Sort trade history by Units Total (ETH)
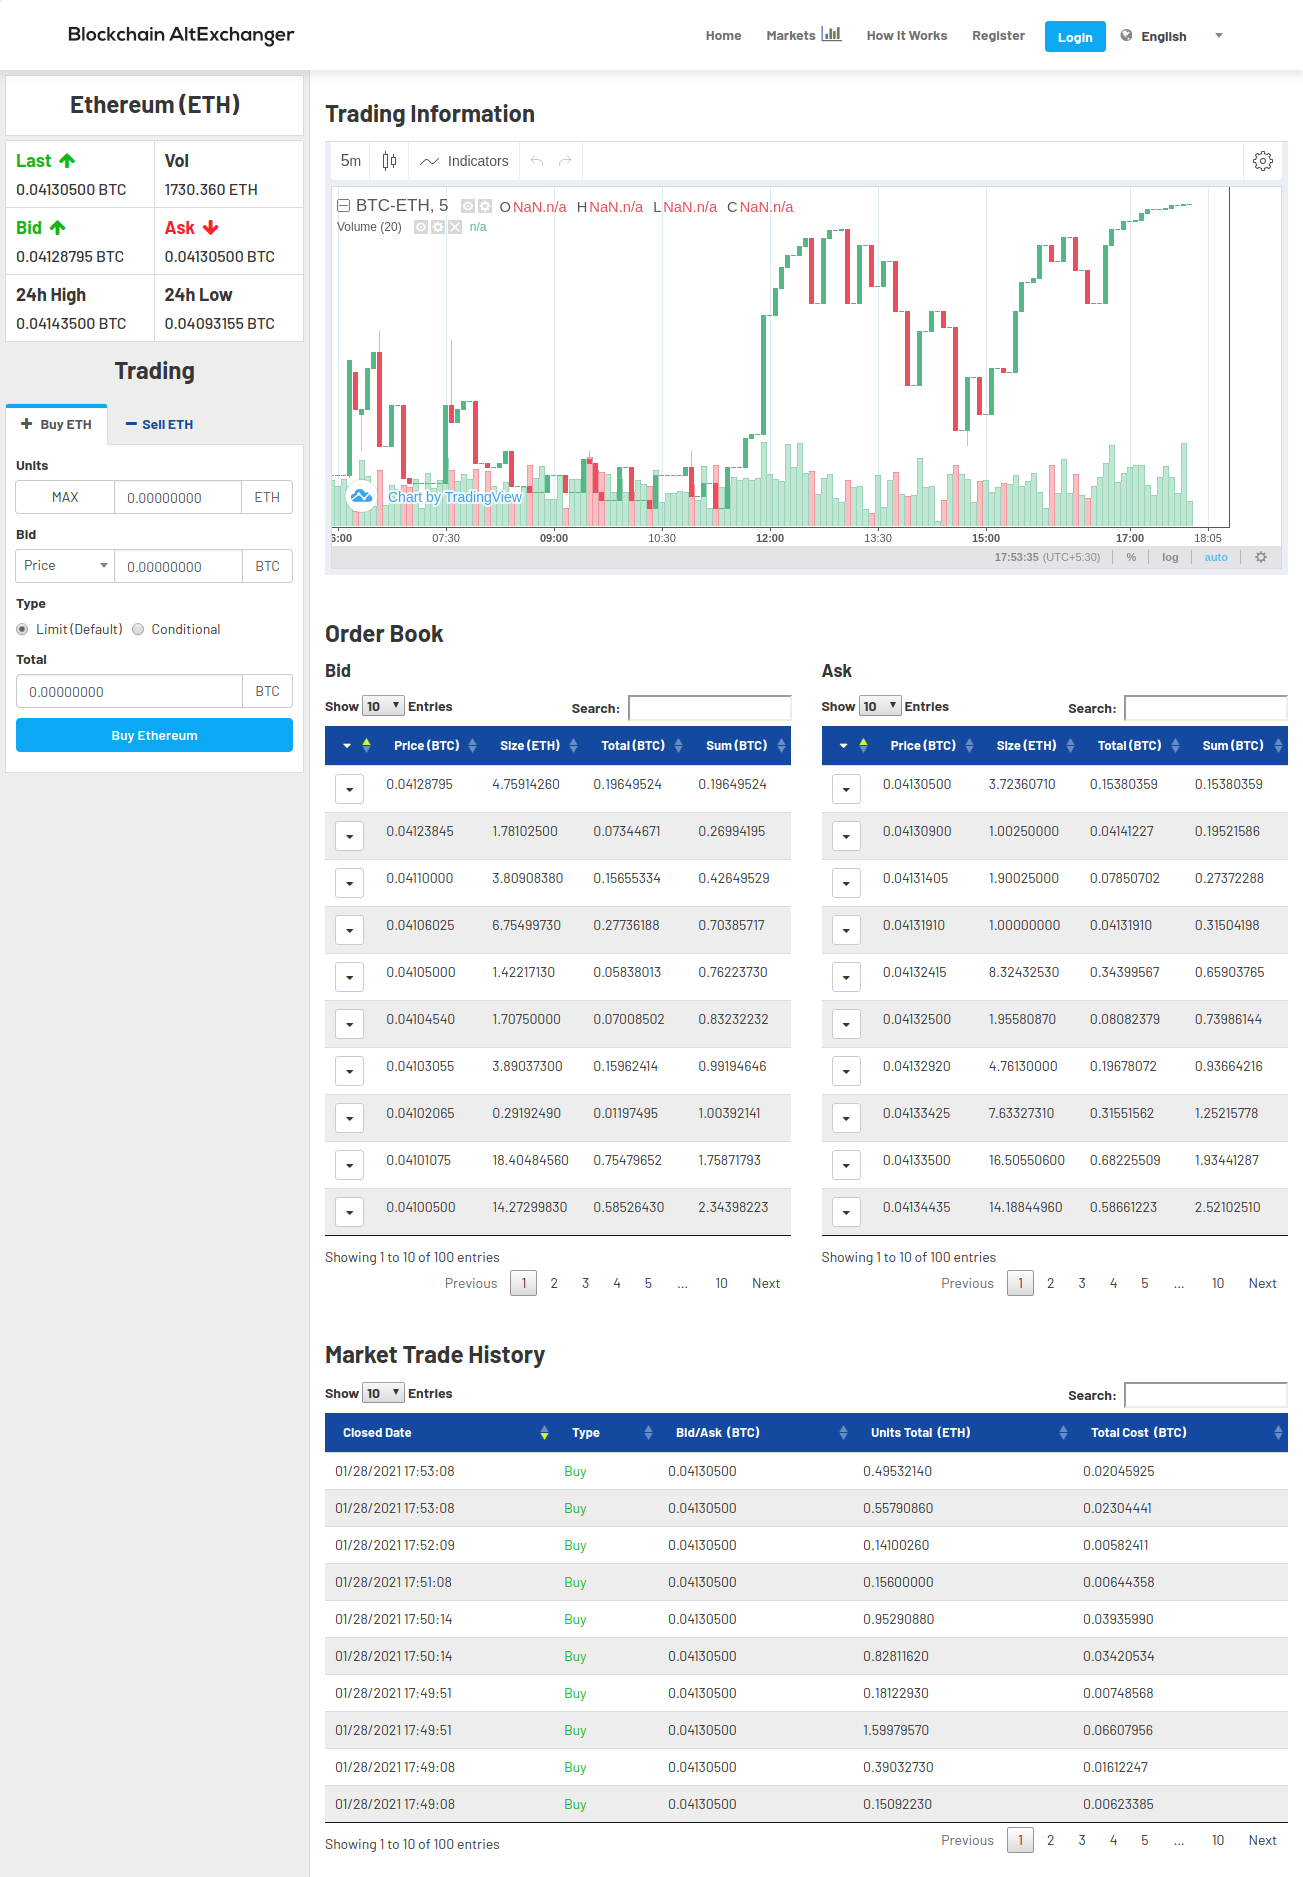 [x=965, y=1433]
